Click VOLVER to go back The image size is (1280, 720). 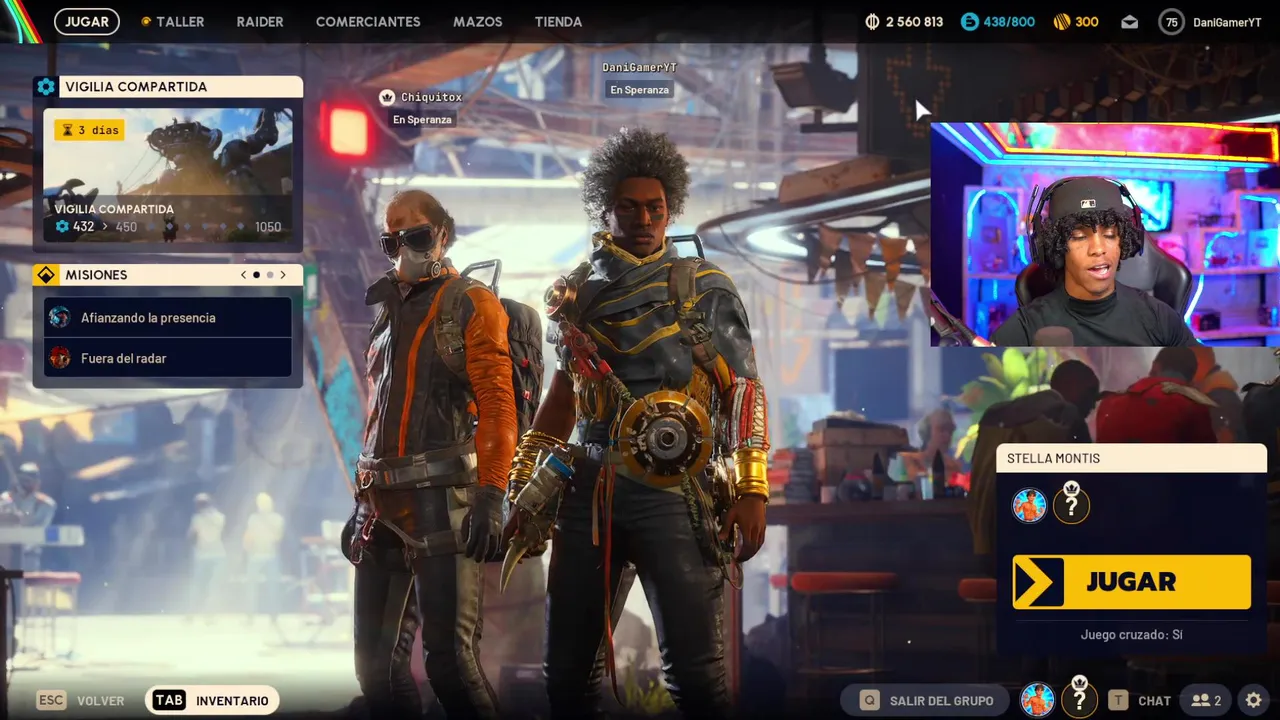tap(100, 701)
